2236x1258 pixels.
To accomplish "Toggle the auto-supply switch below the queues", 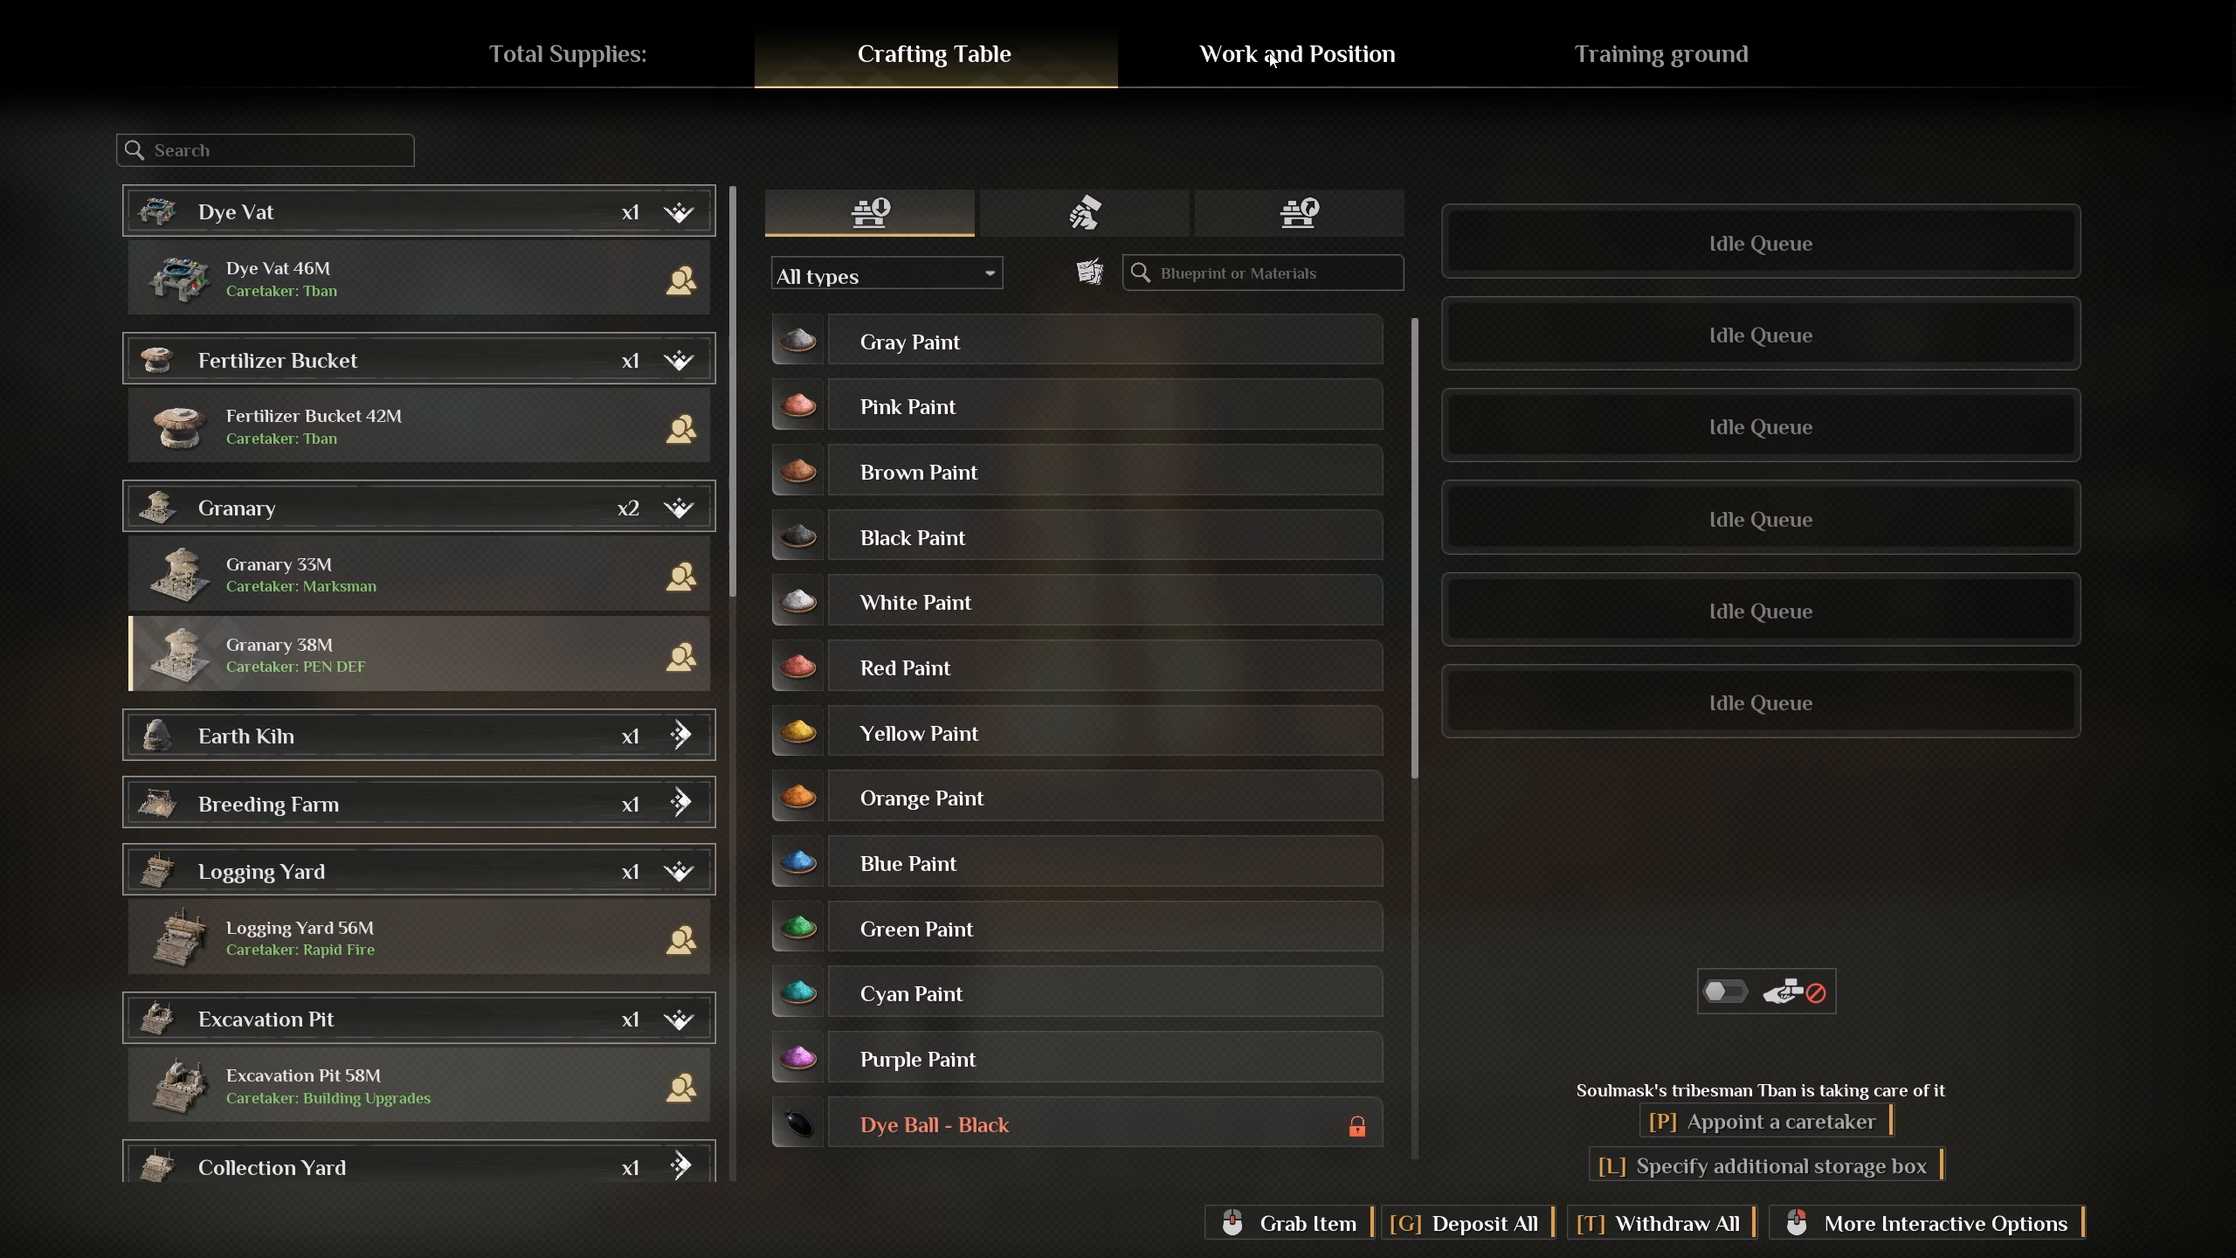I will [1725, 991].
